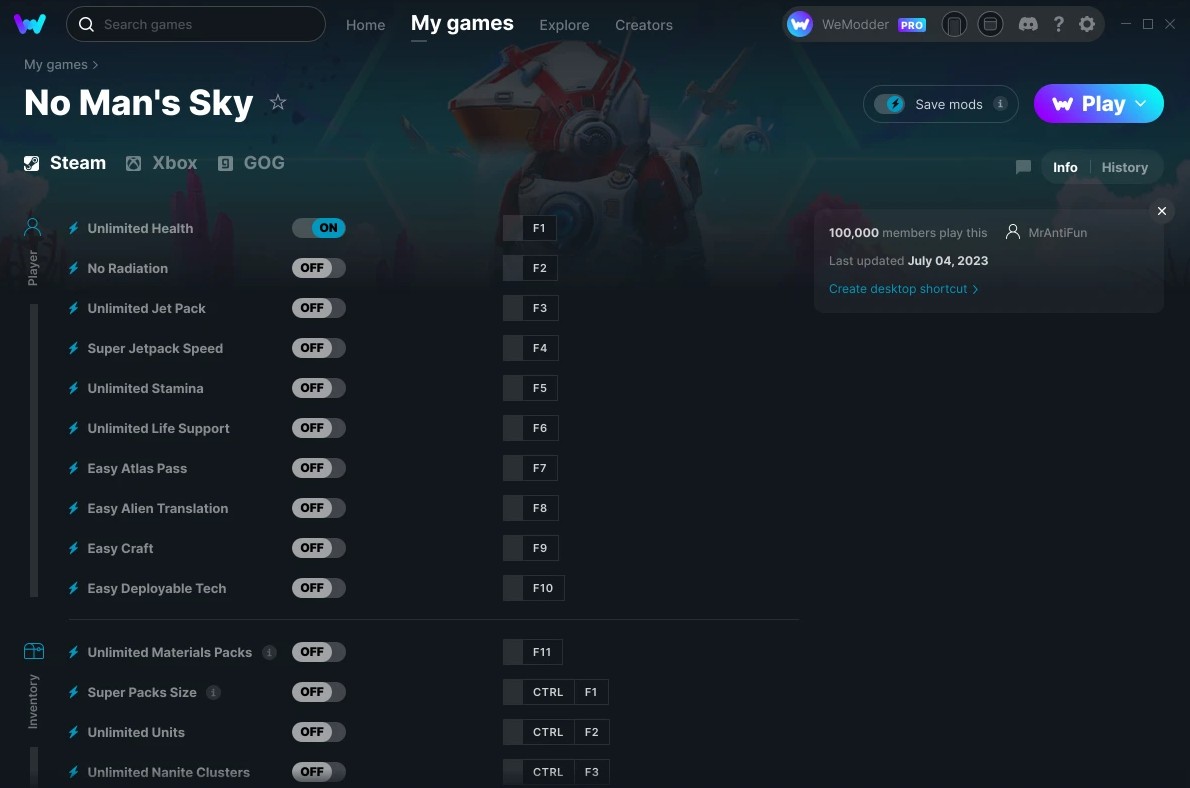Open settings gear icon
Image resolution: width=1190 pixels, height=788 pixels.
[x=1087, y=24]
